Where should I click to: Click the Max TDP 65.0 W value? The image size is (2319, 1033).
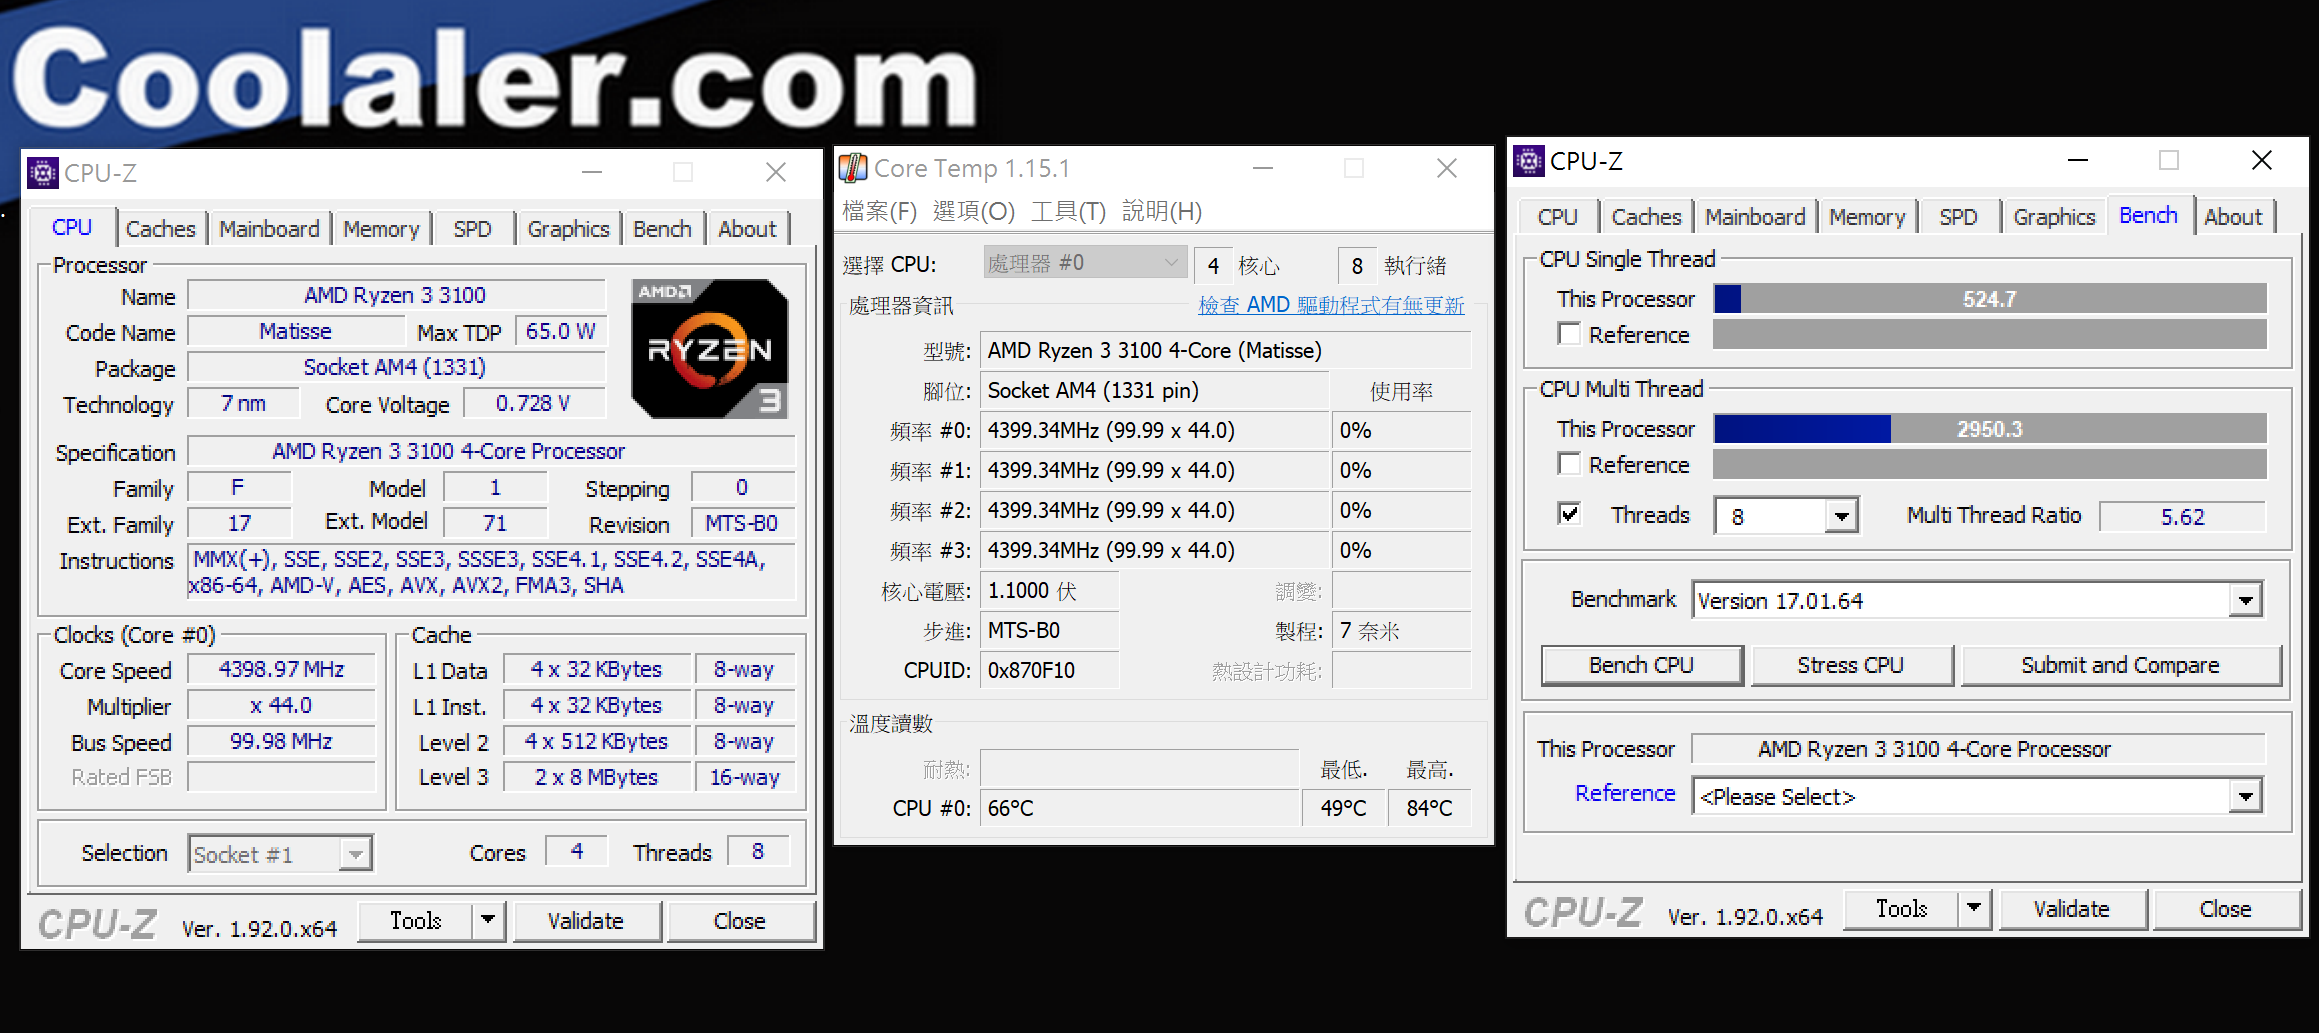click(x=560, y=331)
